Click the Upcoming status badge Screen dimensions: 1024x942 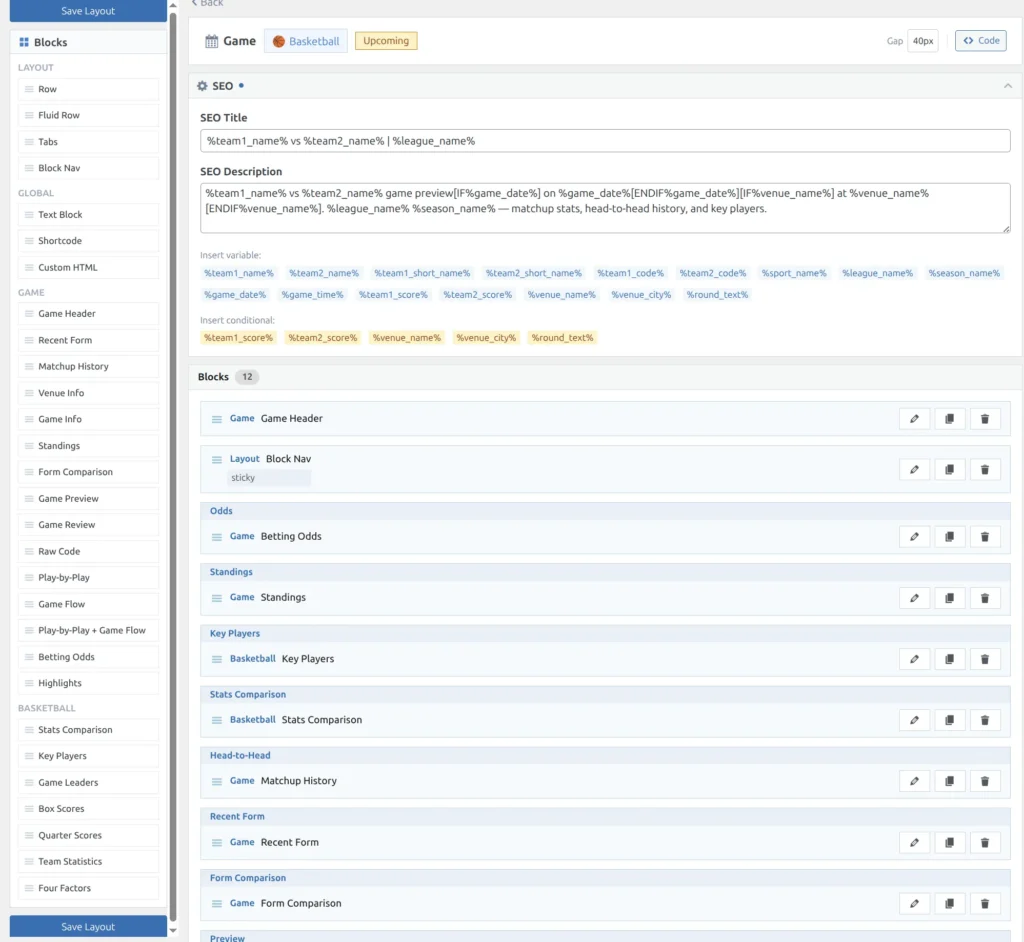[x=386, y=41]
